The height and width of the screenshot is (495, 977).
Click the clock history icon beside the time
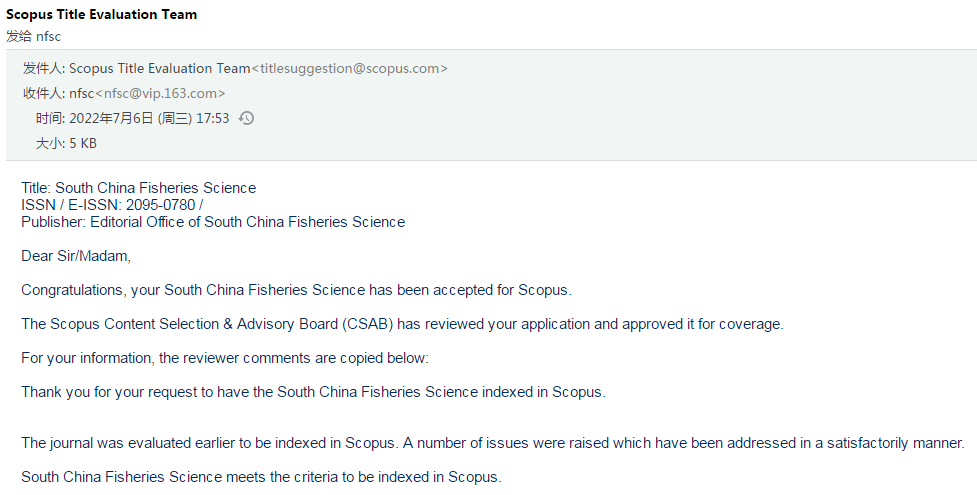(x=247, y=118)
